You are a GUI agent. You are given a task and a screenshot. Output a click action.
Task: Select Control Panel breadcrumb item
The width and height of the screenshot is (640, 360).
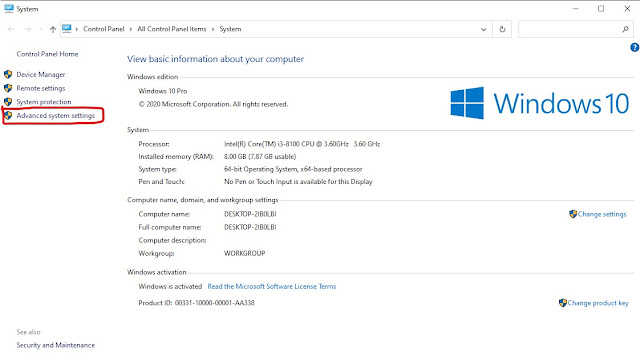(104, 29)
